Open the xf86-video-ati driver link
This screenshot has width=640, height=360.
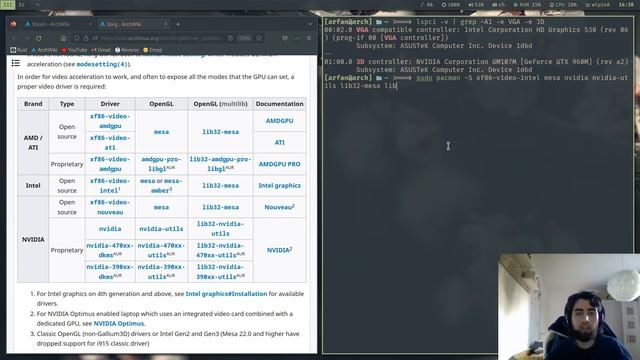coord(110,142)
